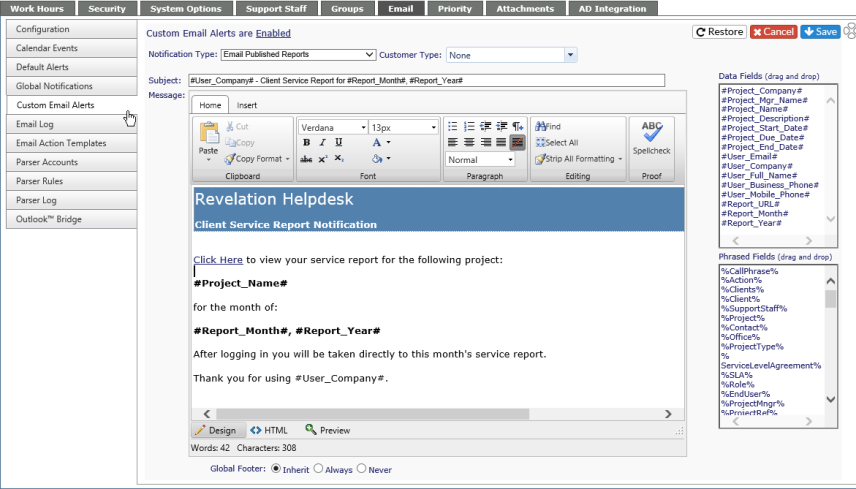Apply Italic formatting in editor toolbar
This screenshot has width=856, height=489.
tap(322, 142)
